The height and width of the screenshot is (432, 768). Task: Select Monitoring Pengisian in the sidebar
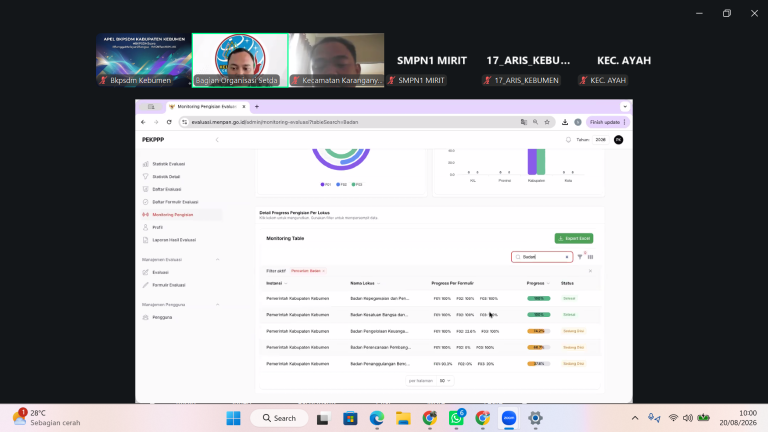[172, 215]
